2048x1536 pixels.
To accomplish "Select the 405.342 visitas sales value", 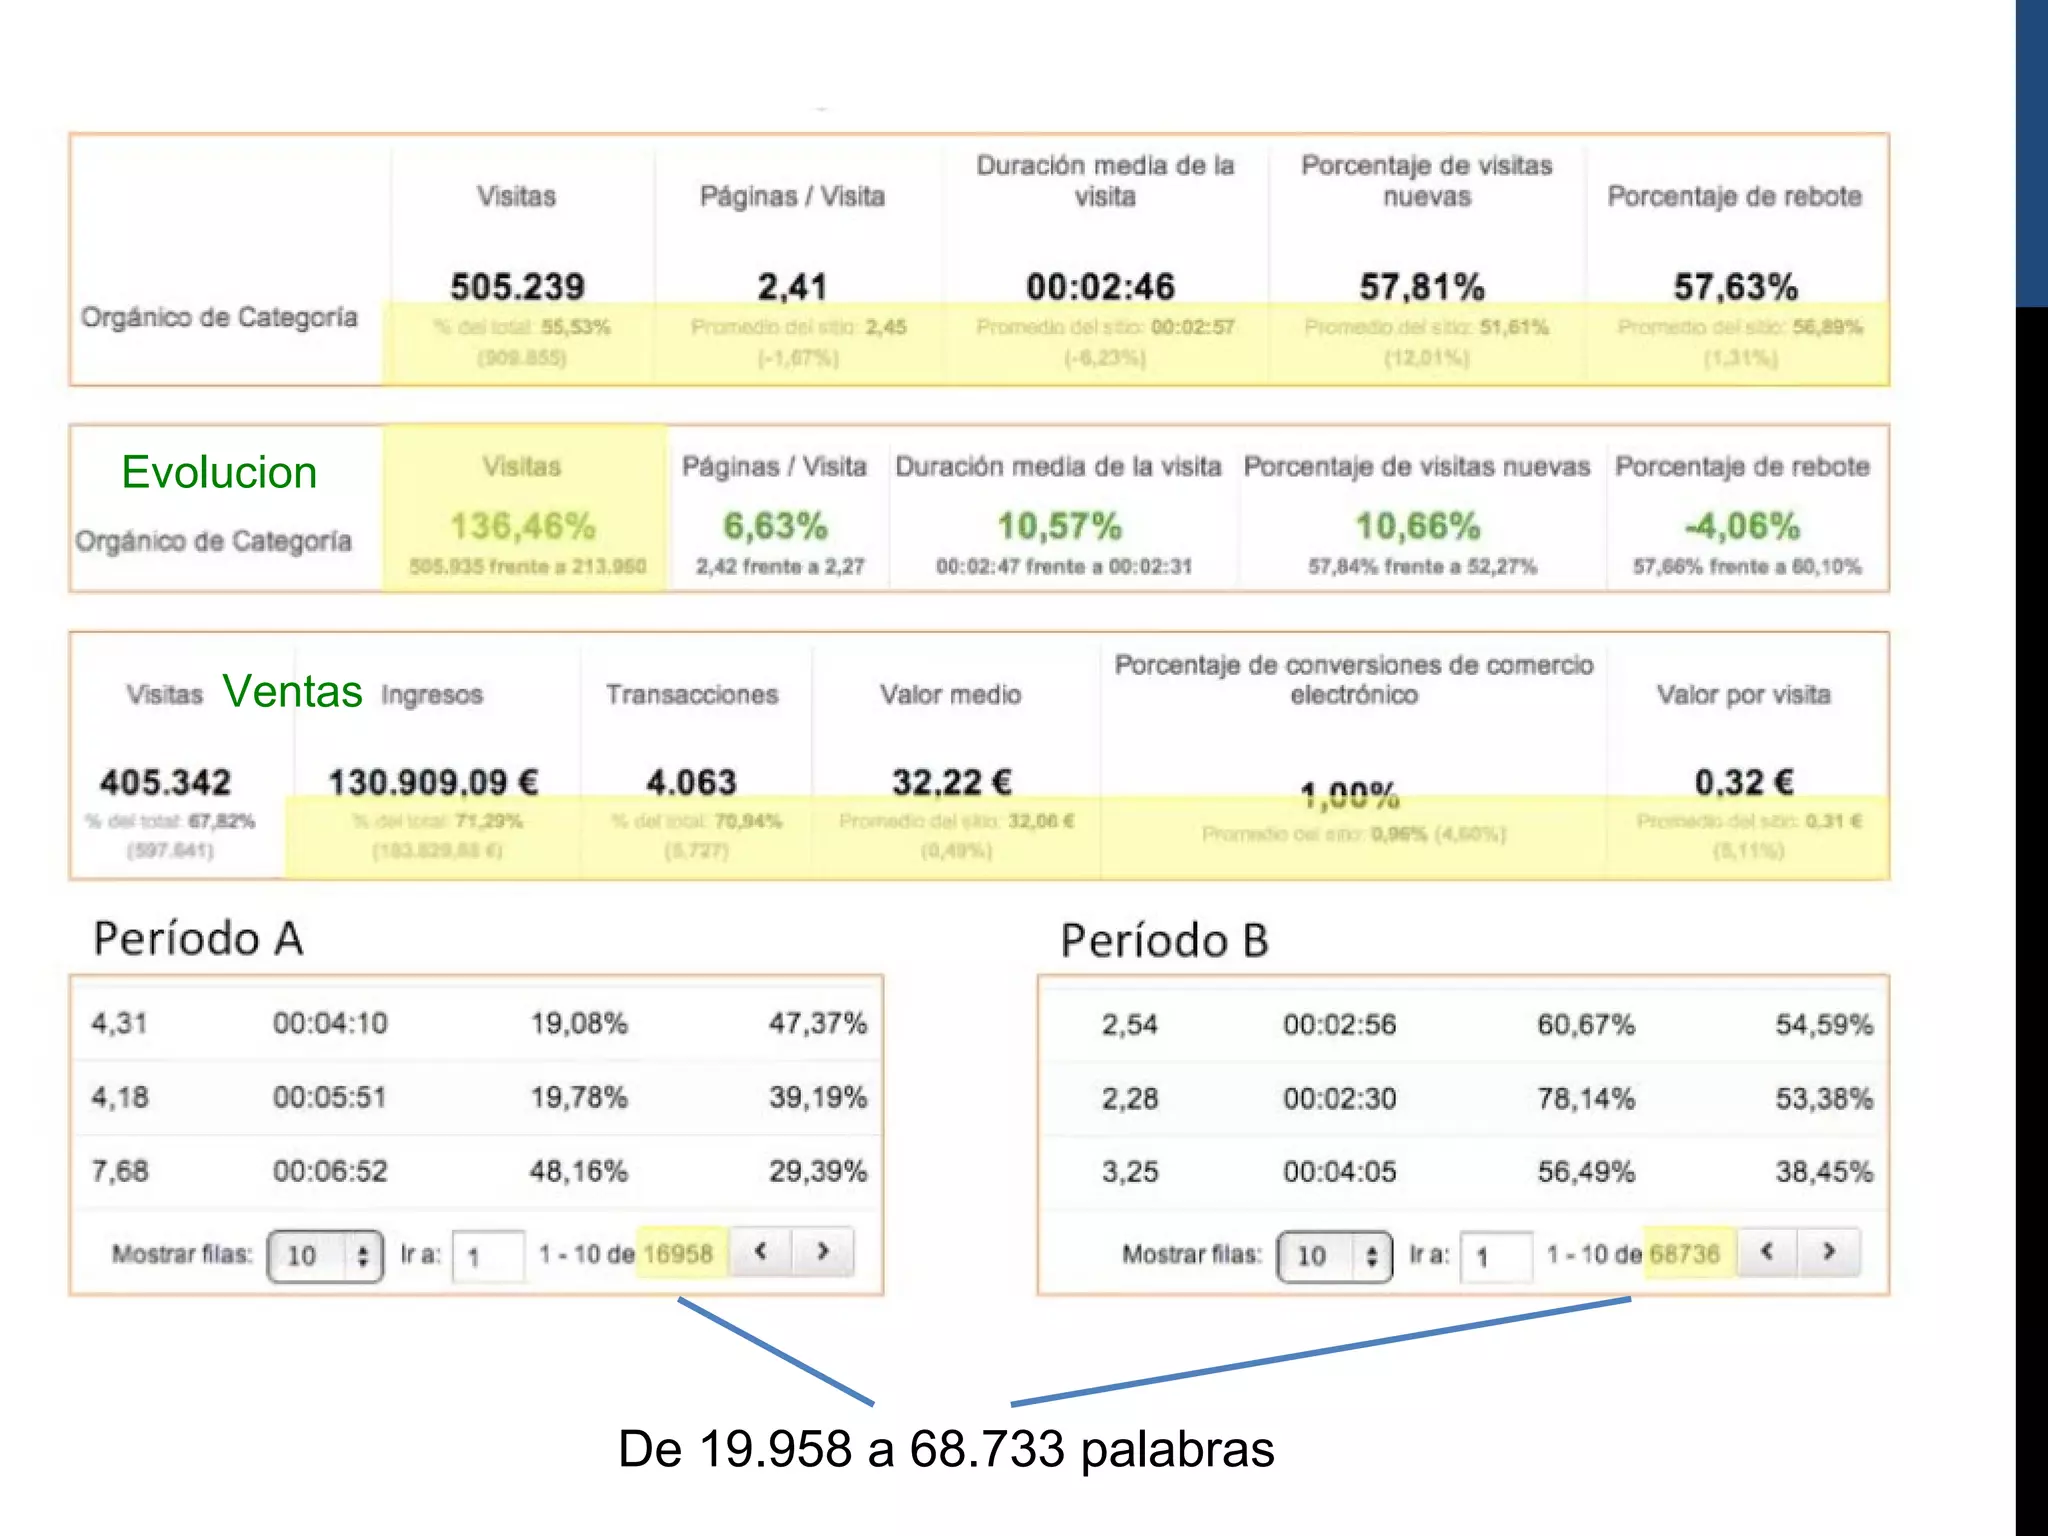I will [166, 782].
